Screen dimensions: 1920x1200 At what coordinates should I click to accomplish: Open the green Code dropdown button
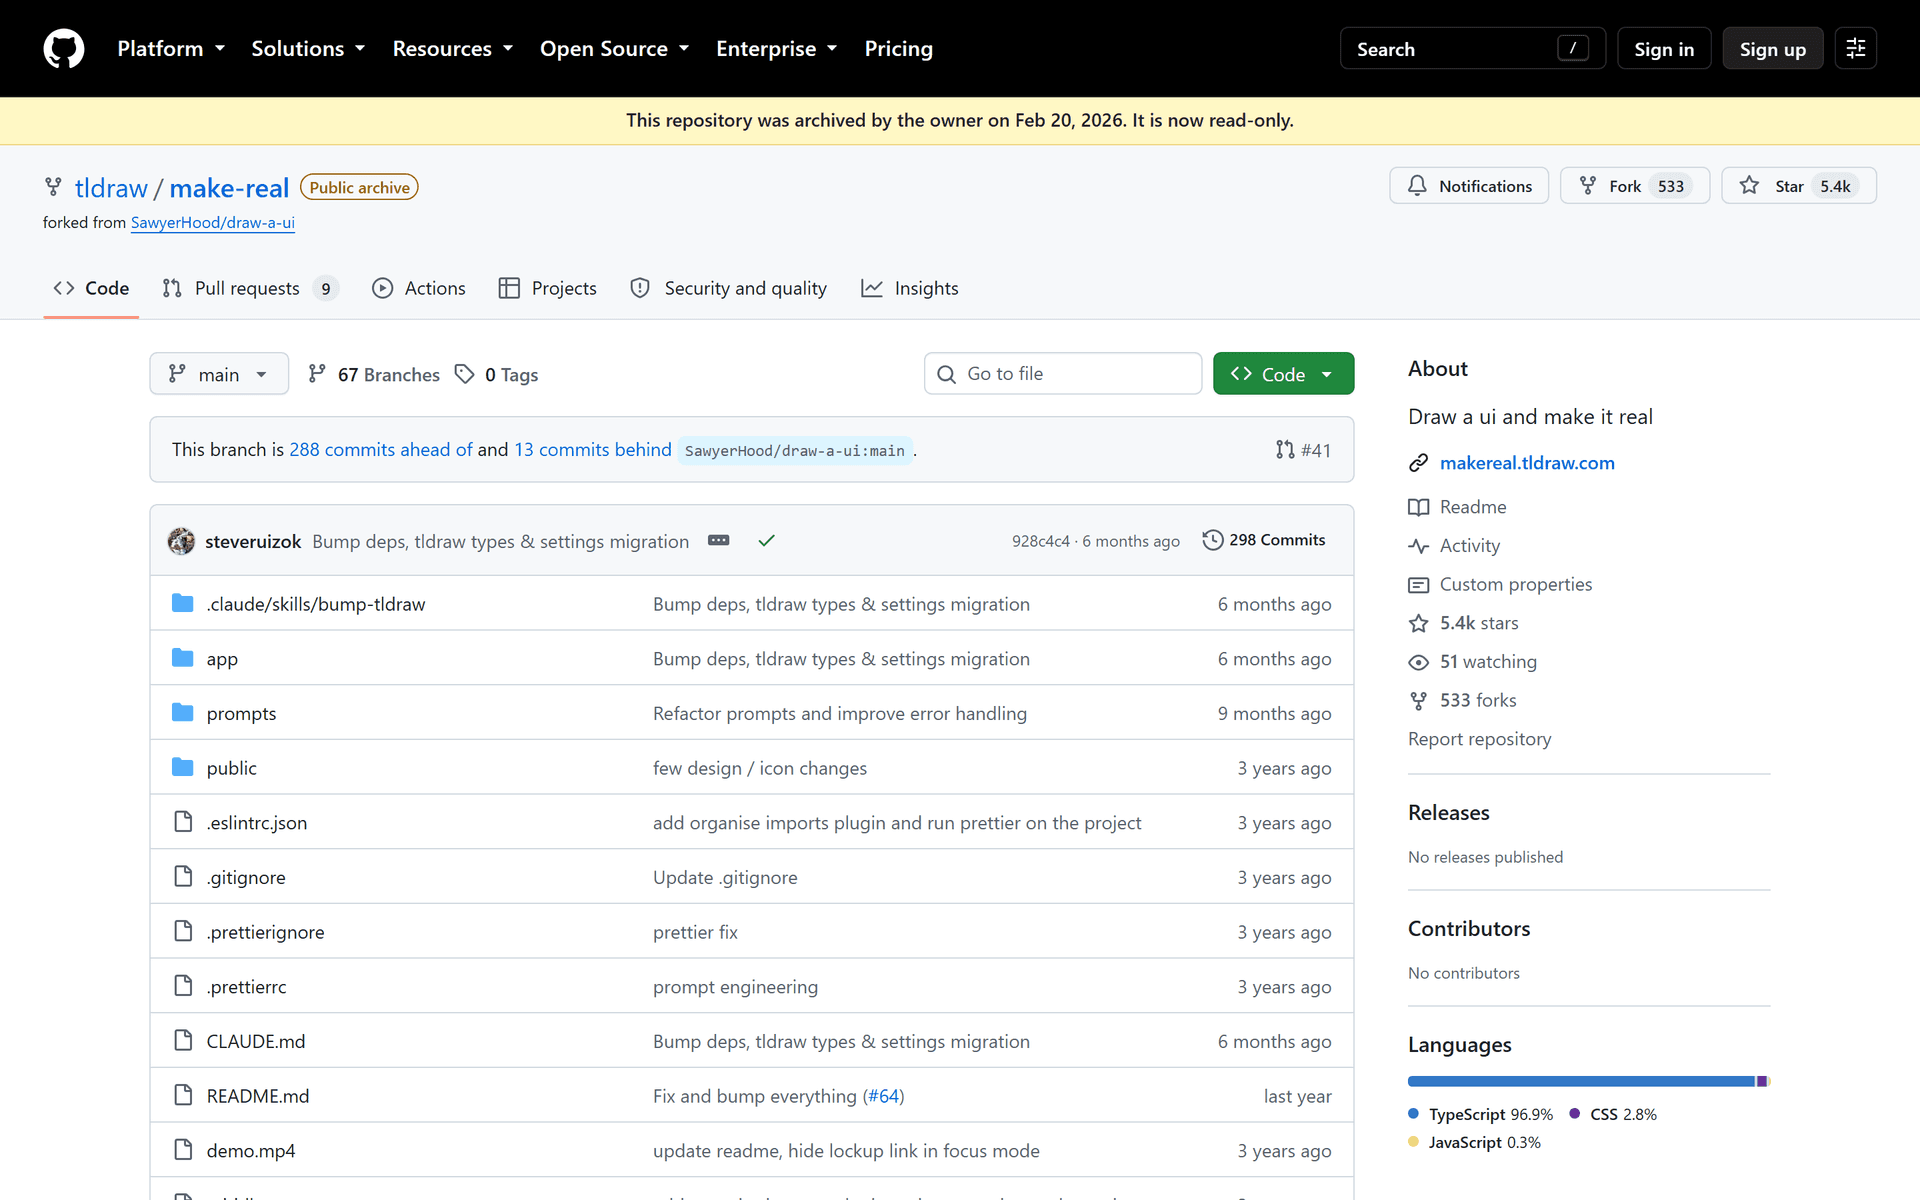[1283, 374]
